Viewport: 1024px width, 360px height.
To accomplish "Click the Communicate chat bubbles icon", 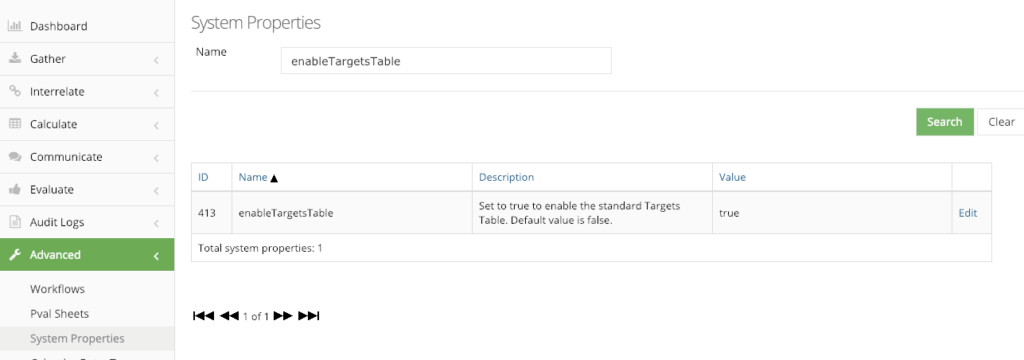I will [x=14, y=156].
